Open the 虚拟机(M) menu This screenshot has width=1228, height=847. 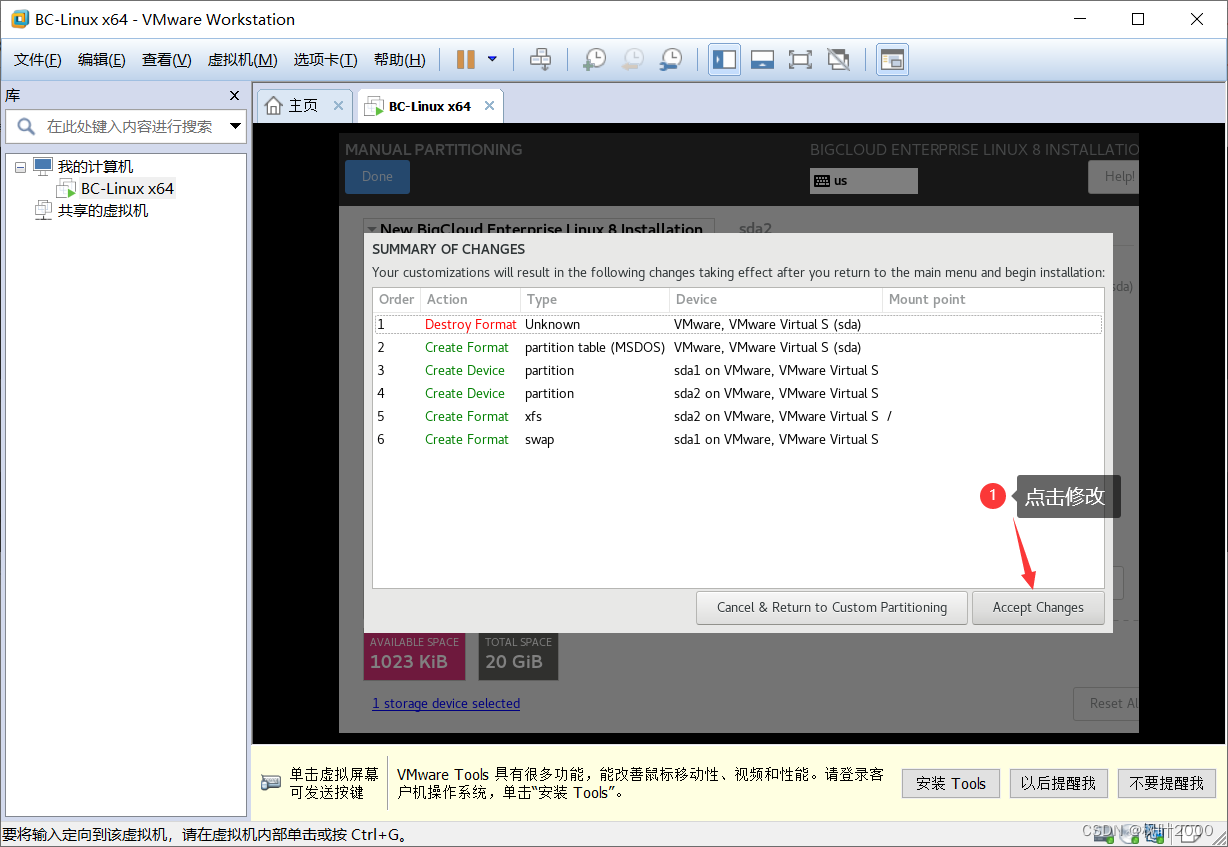coord(242,59)
